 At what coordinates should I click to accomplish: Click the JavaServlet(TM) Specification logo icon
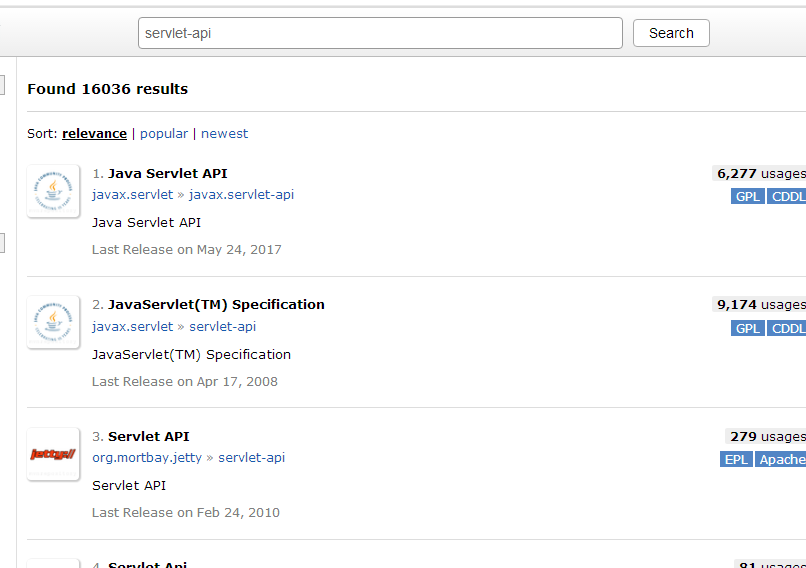coord(54,322)
